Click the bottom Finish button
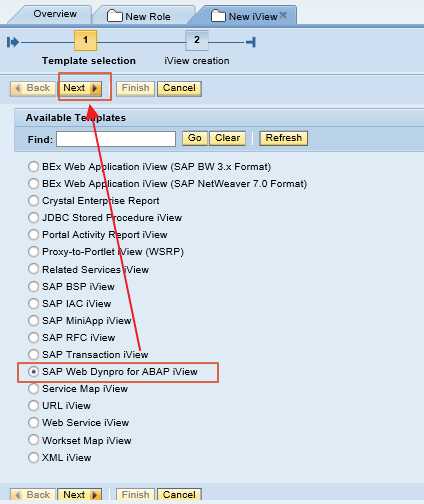Screen dimensions: 424x504 (135, 494)
